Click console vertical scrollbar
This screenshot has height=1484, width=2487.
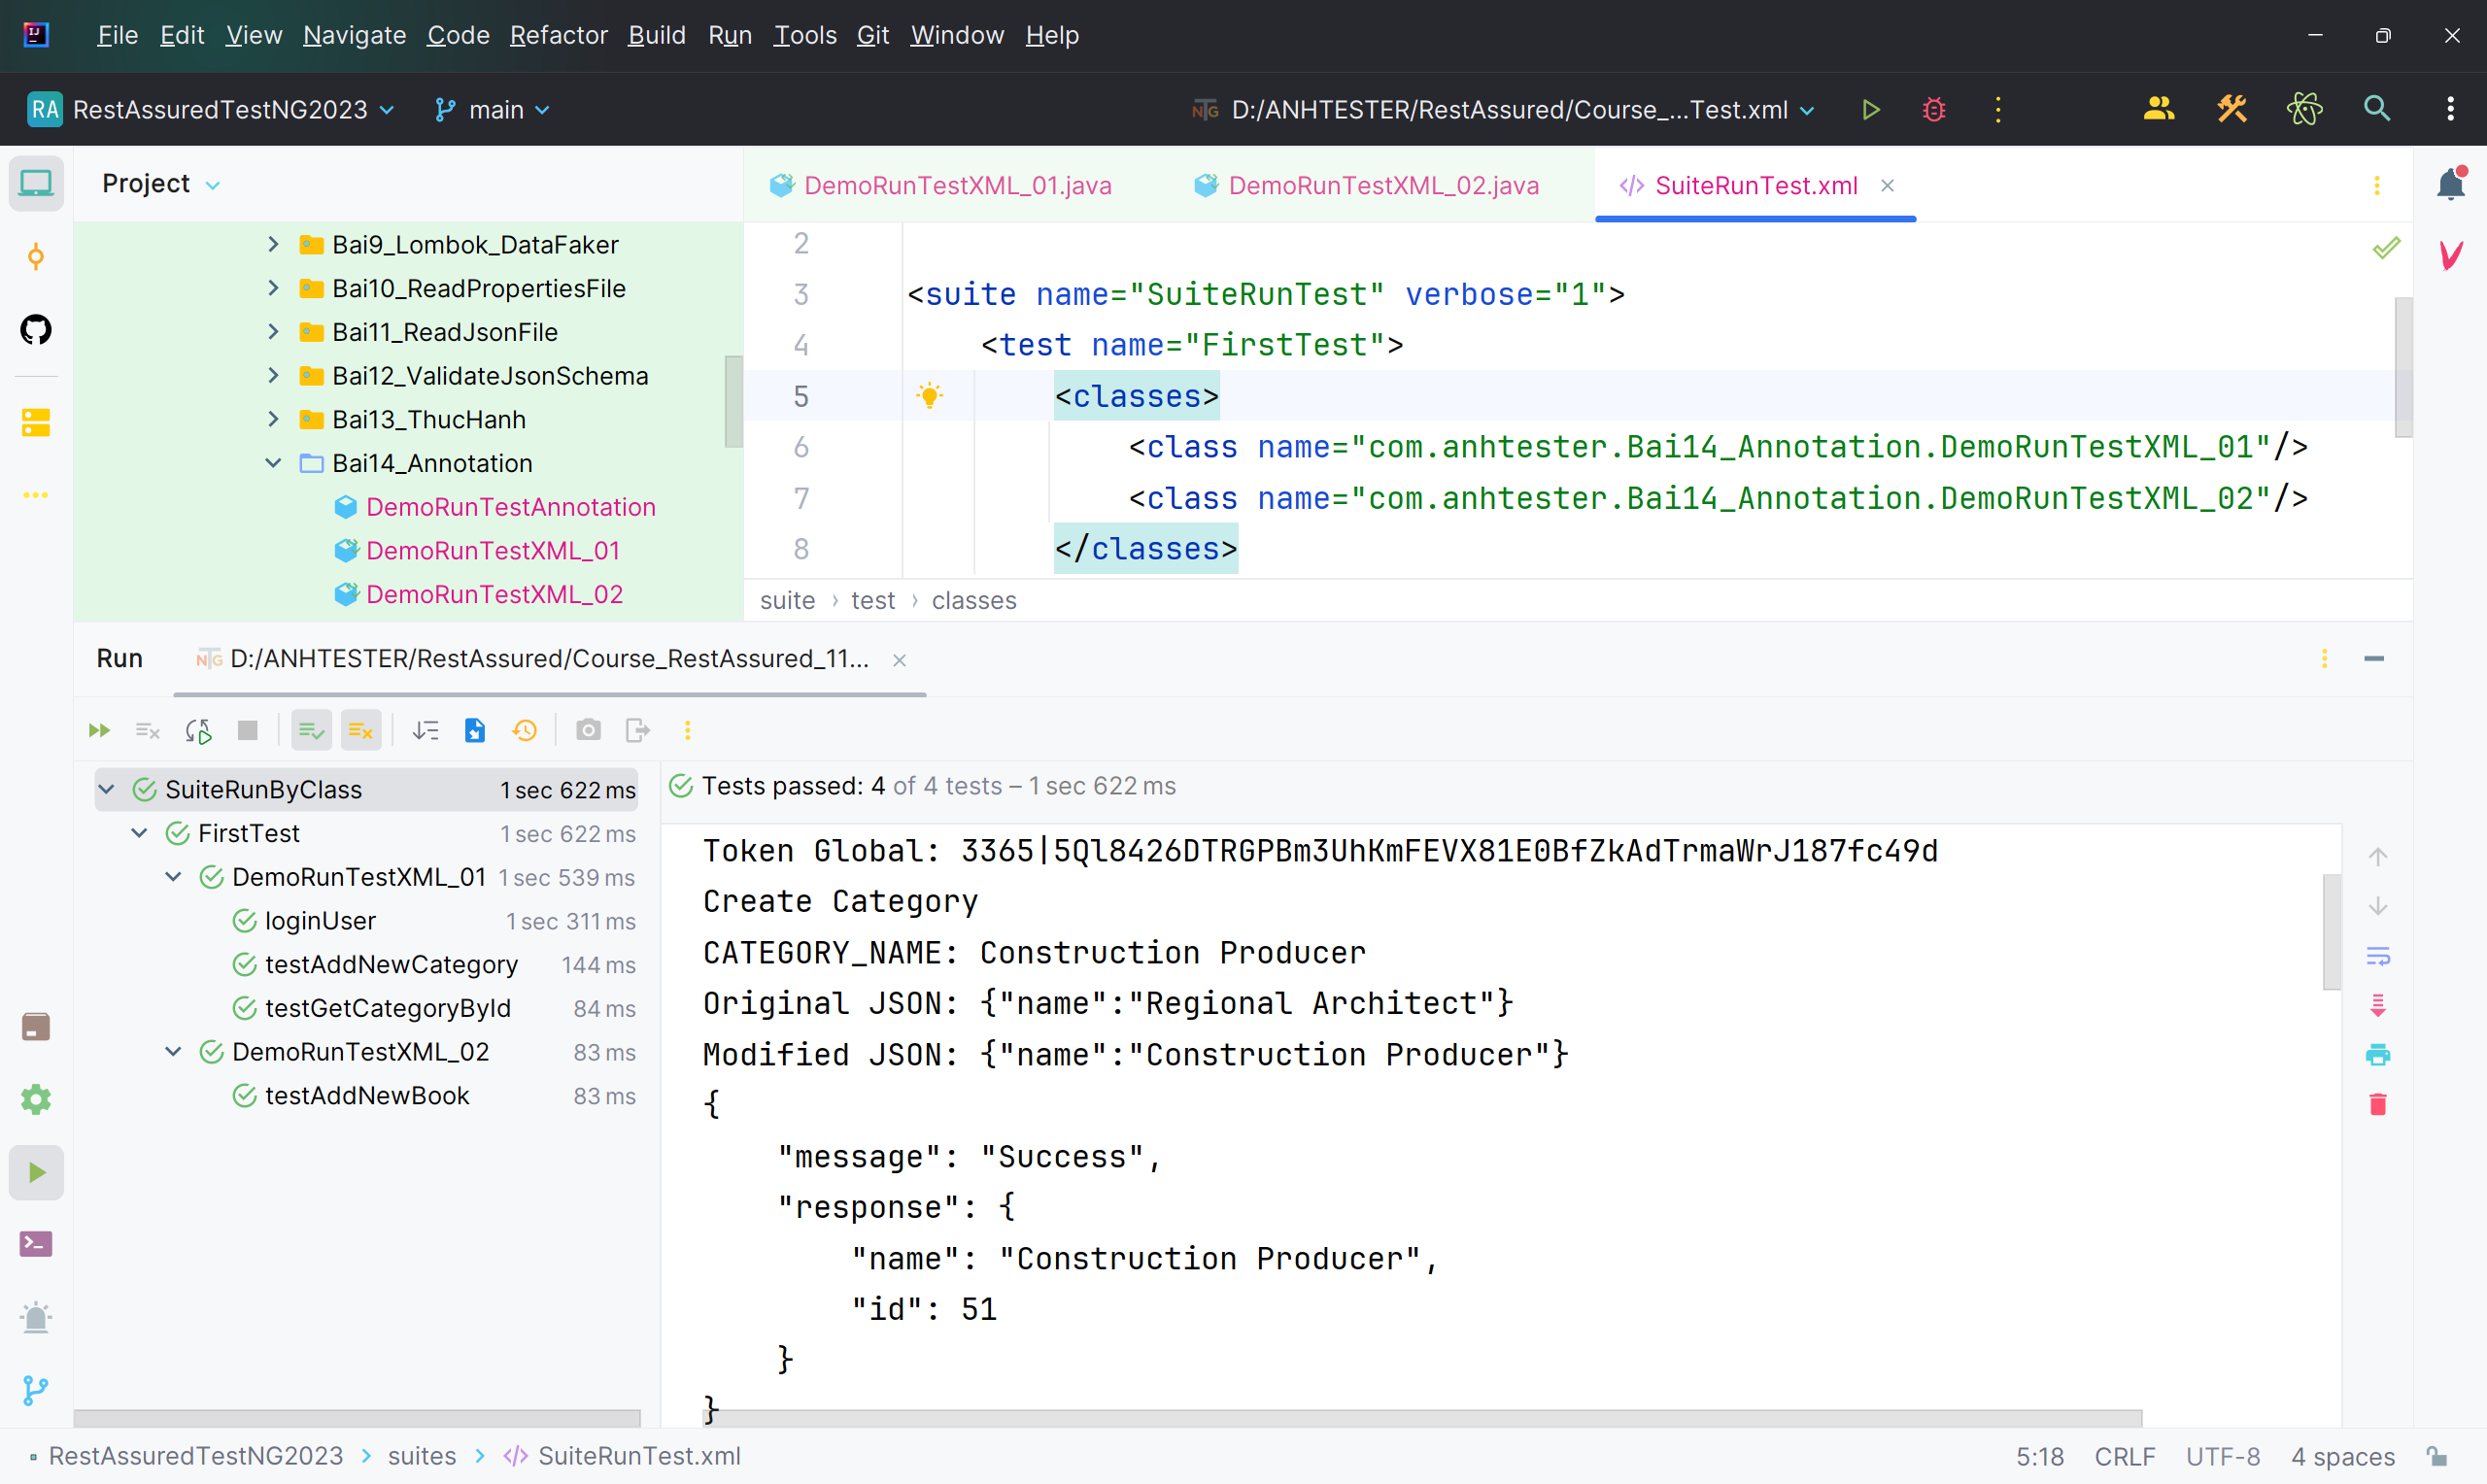(x=2331, y=932)
